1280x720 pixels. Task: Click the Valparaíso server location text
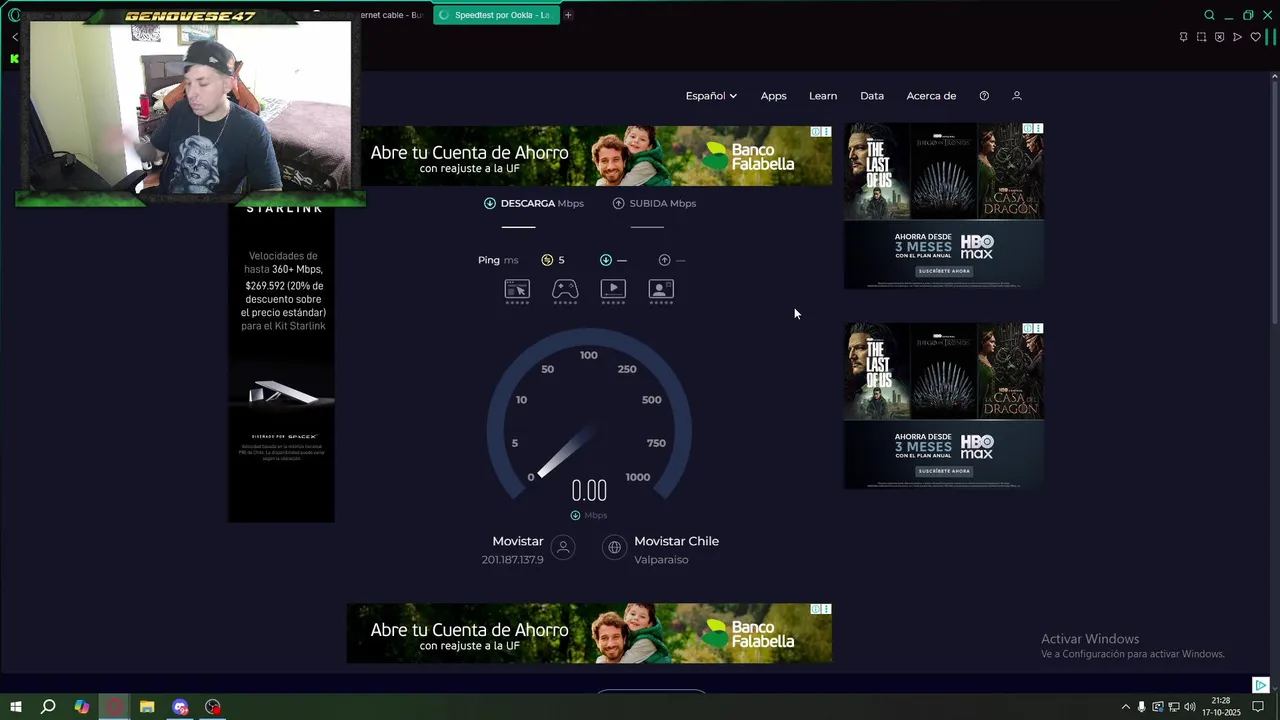click(x=661, y=560)
